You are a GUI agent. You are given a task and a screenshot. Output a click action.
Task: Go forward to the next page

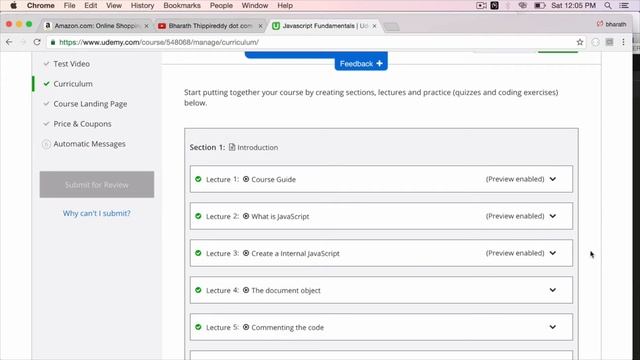click(23, 42)
